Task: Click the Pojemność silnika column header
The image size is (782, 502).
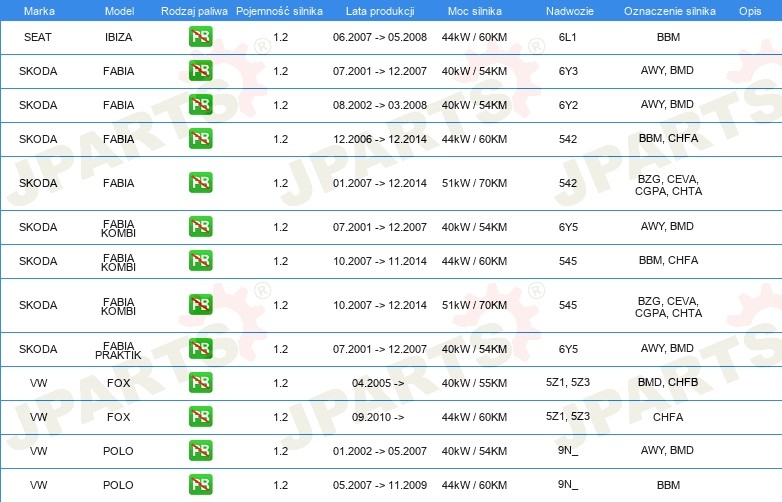Action: point(279,11)
